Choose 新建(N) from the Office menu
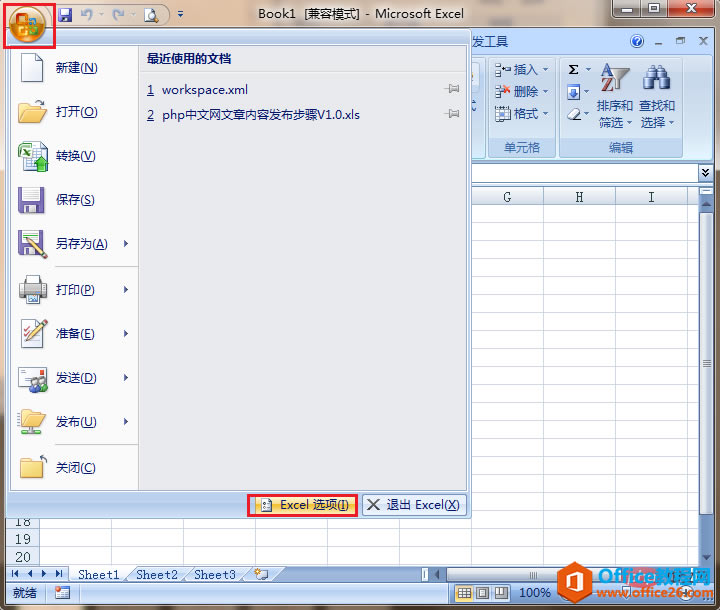720x610 pixels. click(74, 68)
